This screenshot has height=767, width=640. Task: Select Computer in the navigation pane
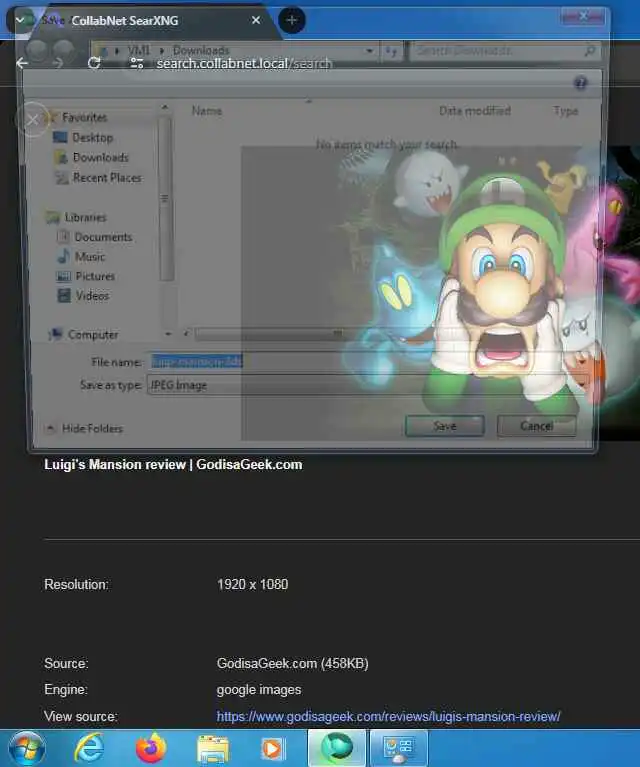click(x=93, y=335)
